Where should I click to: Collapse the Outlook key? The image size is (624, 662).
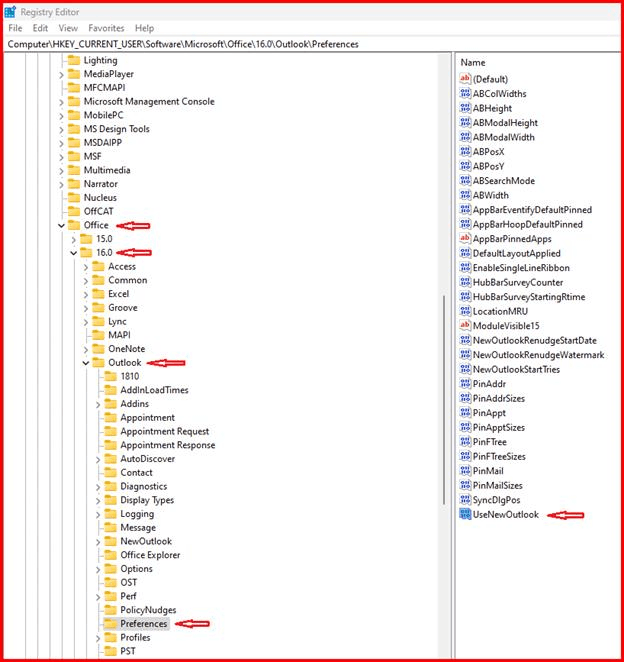tap(86, 363)
